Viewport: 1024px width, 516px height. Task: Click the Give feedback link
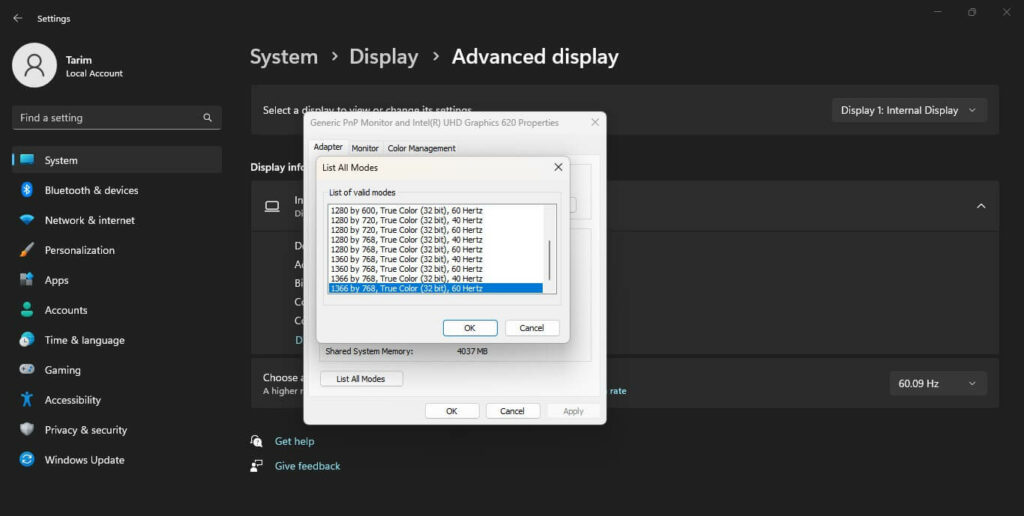(308, 466)
